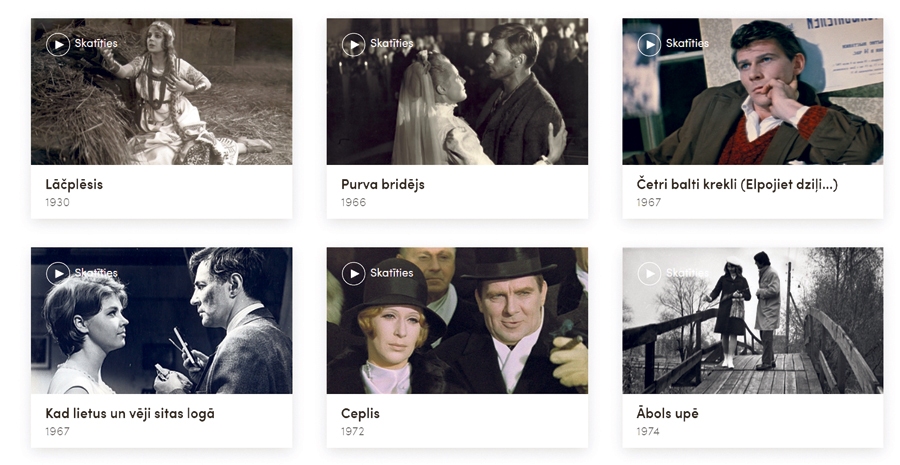
Task: Open Kad lietus un vēji sitas logā title
Action: pyautogui.click(x=130, y=413)
